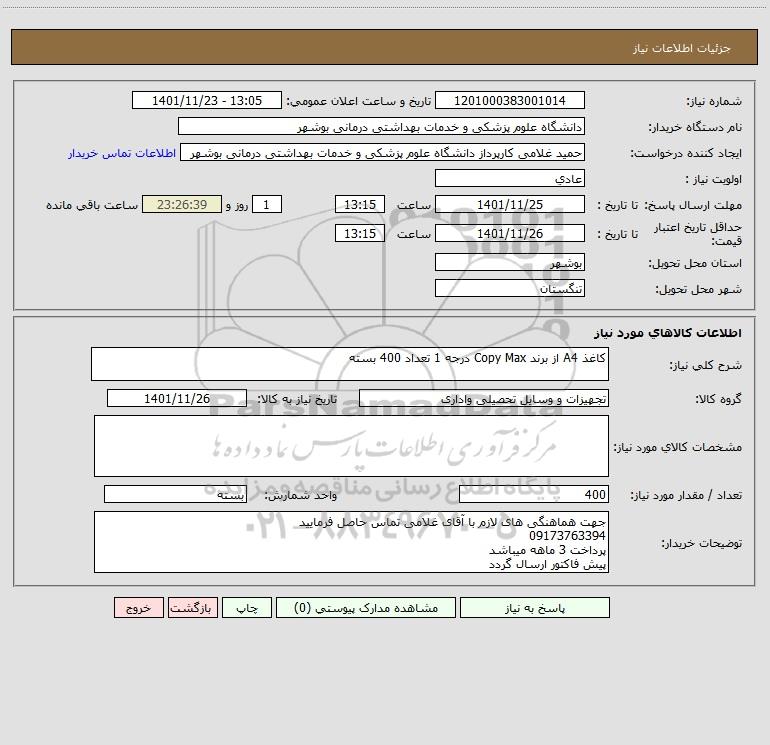Click the delivery province field 'بوشهر'

pos(510,263)
